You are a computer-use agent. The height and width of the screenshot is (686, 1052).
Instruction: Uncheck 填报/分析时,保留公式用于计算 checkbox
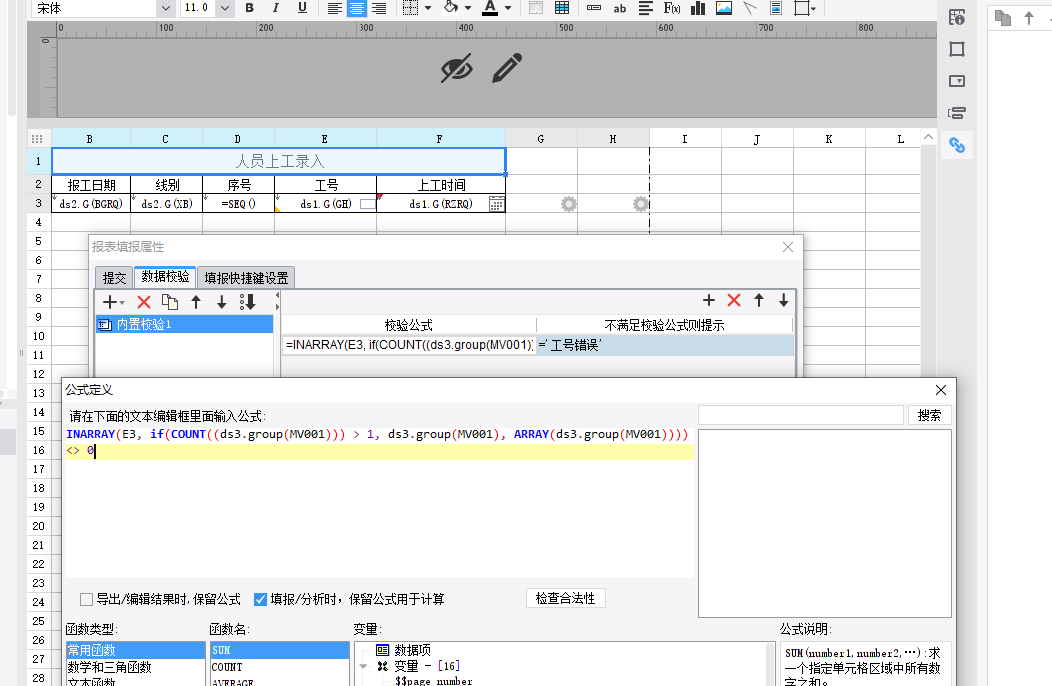261,600
